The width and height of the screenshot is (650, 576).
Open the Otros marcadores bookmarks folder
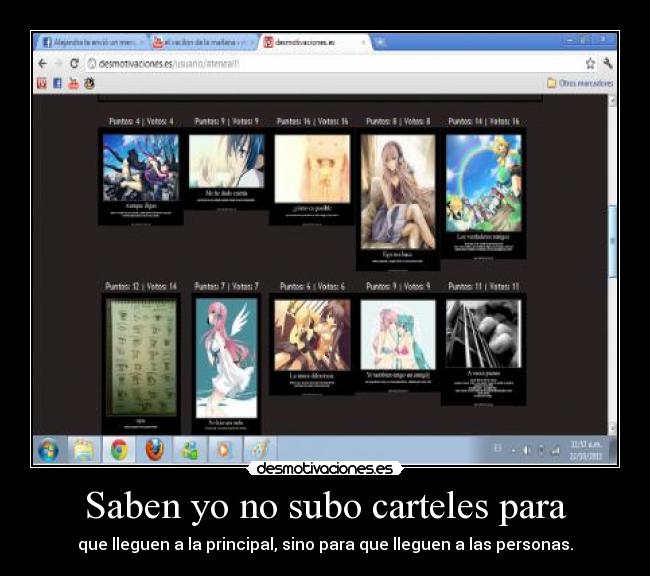pyautogui.click(x=580, y=83)
